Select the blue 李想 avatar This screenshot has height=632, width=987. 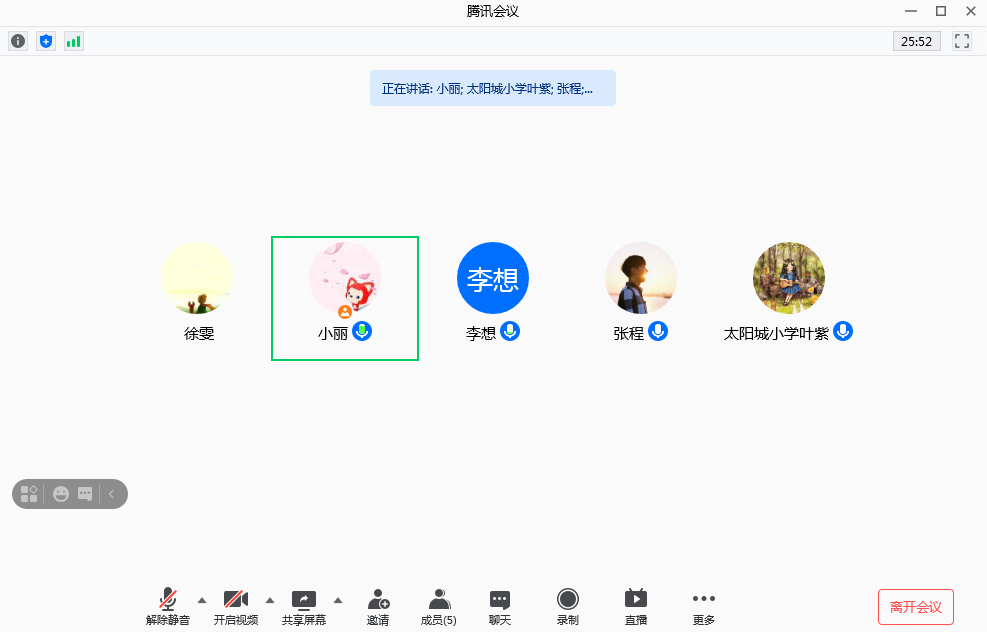tap(493, 278)
